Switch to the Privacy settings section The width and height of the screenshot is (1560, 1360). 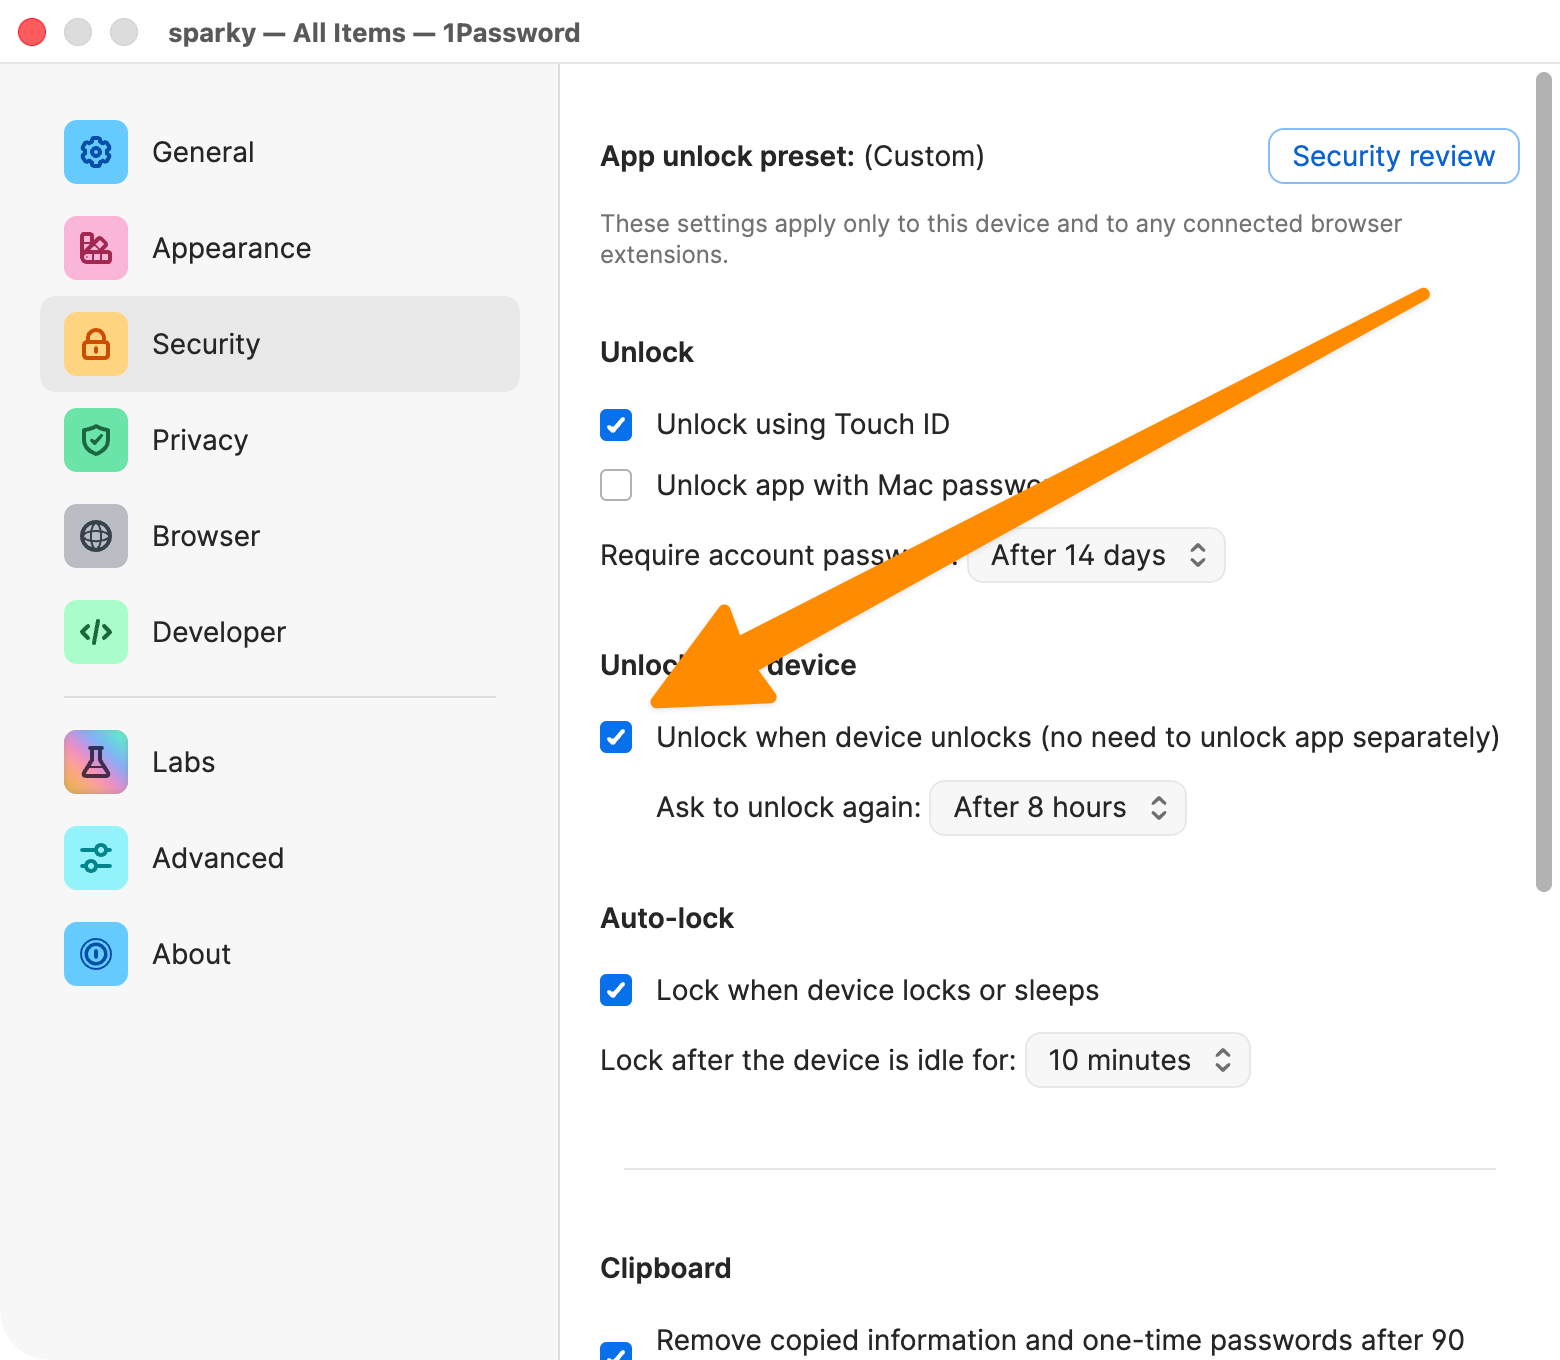coord(200,440)
